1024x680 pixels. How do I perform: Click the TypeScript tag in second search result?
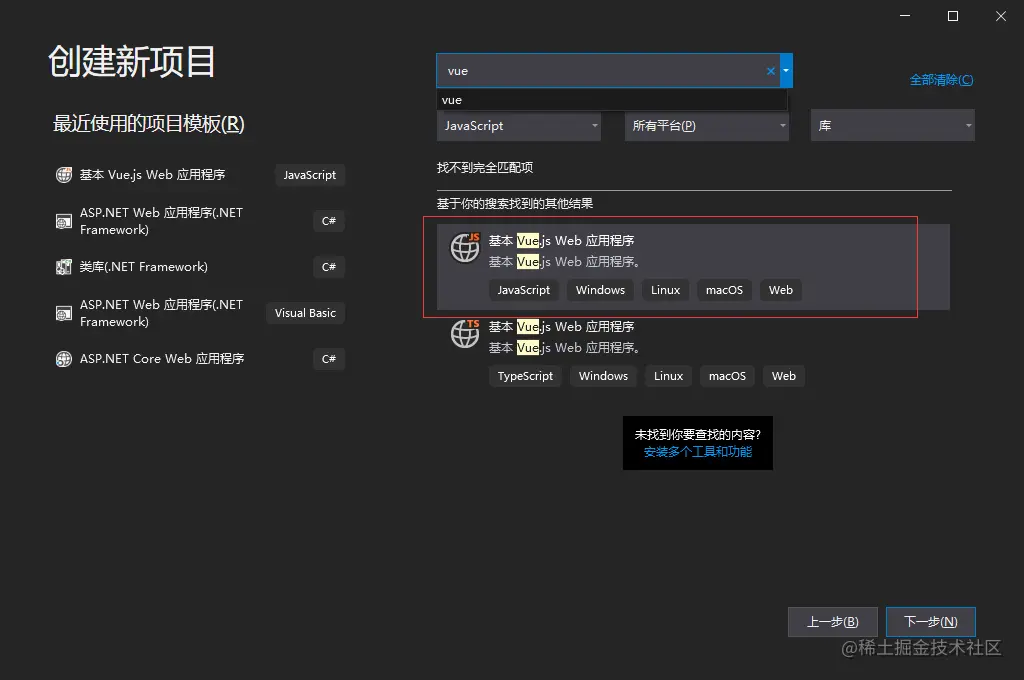click(525, 376)
